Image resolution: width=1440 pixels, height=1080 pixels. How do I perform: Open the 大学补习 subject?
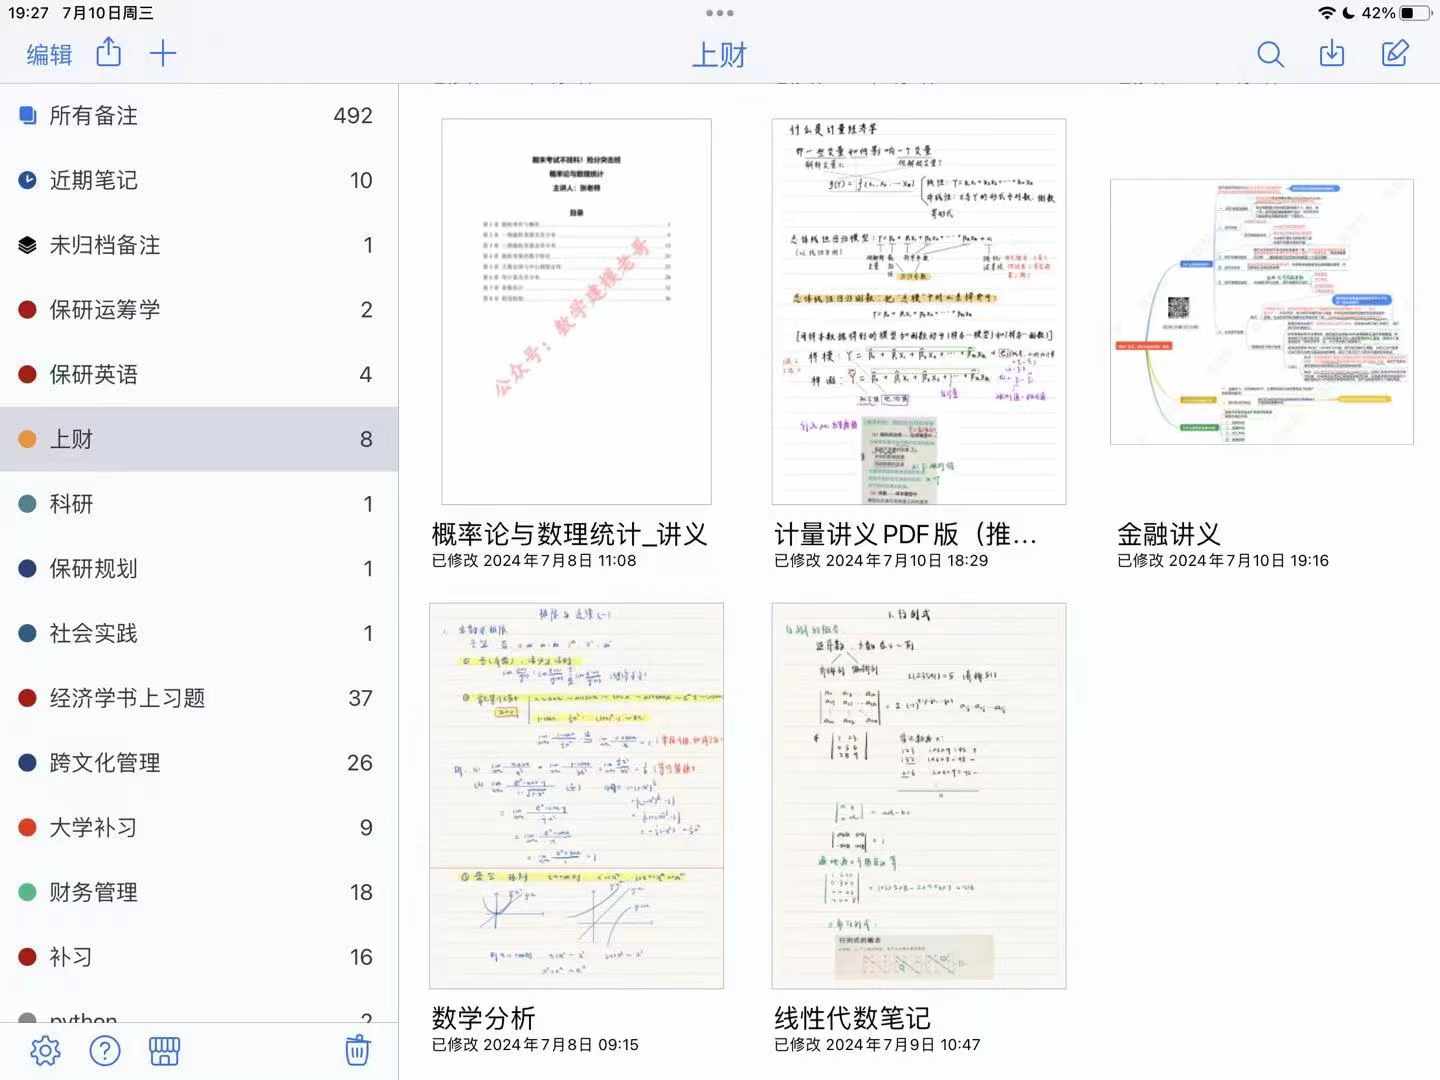[x=199, y=827]
